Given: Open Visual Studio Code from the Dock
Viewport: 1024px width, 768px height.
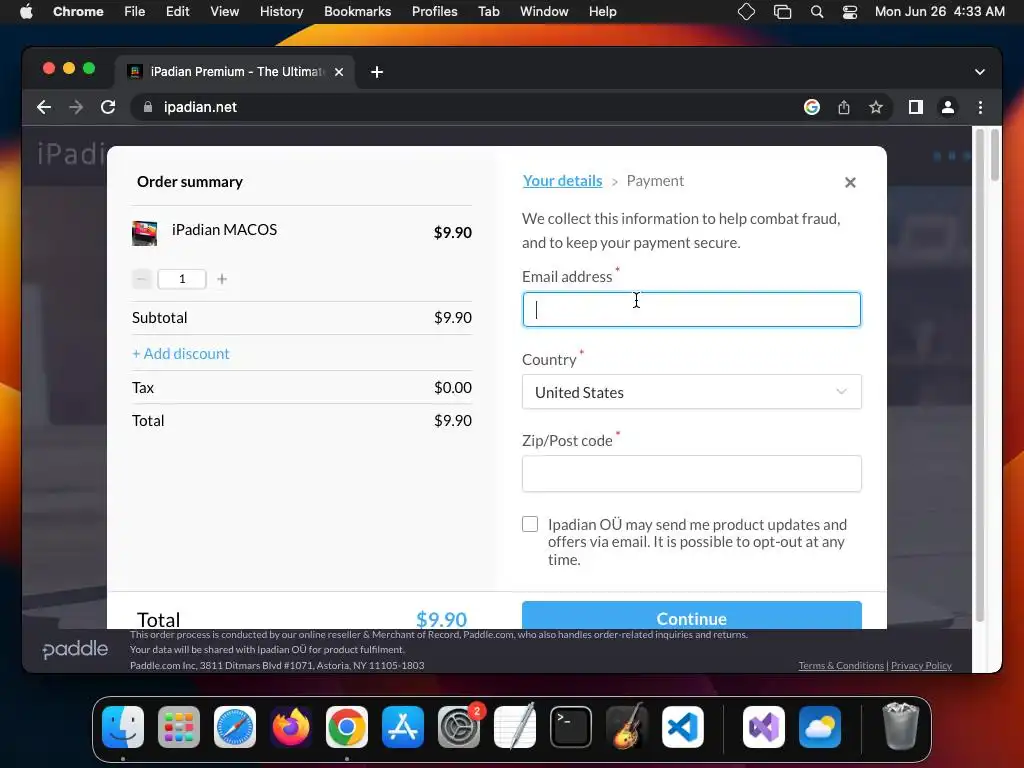Looking at the screenshot, I should point(682,727).
